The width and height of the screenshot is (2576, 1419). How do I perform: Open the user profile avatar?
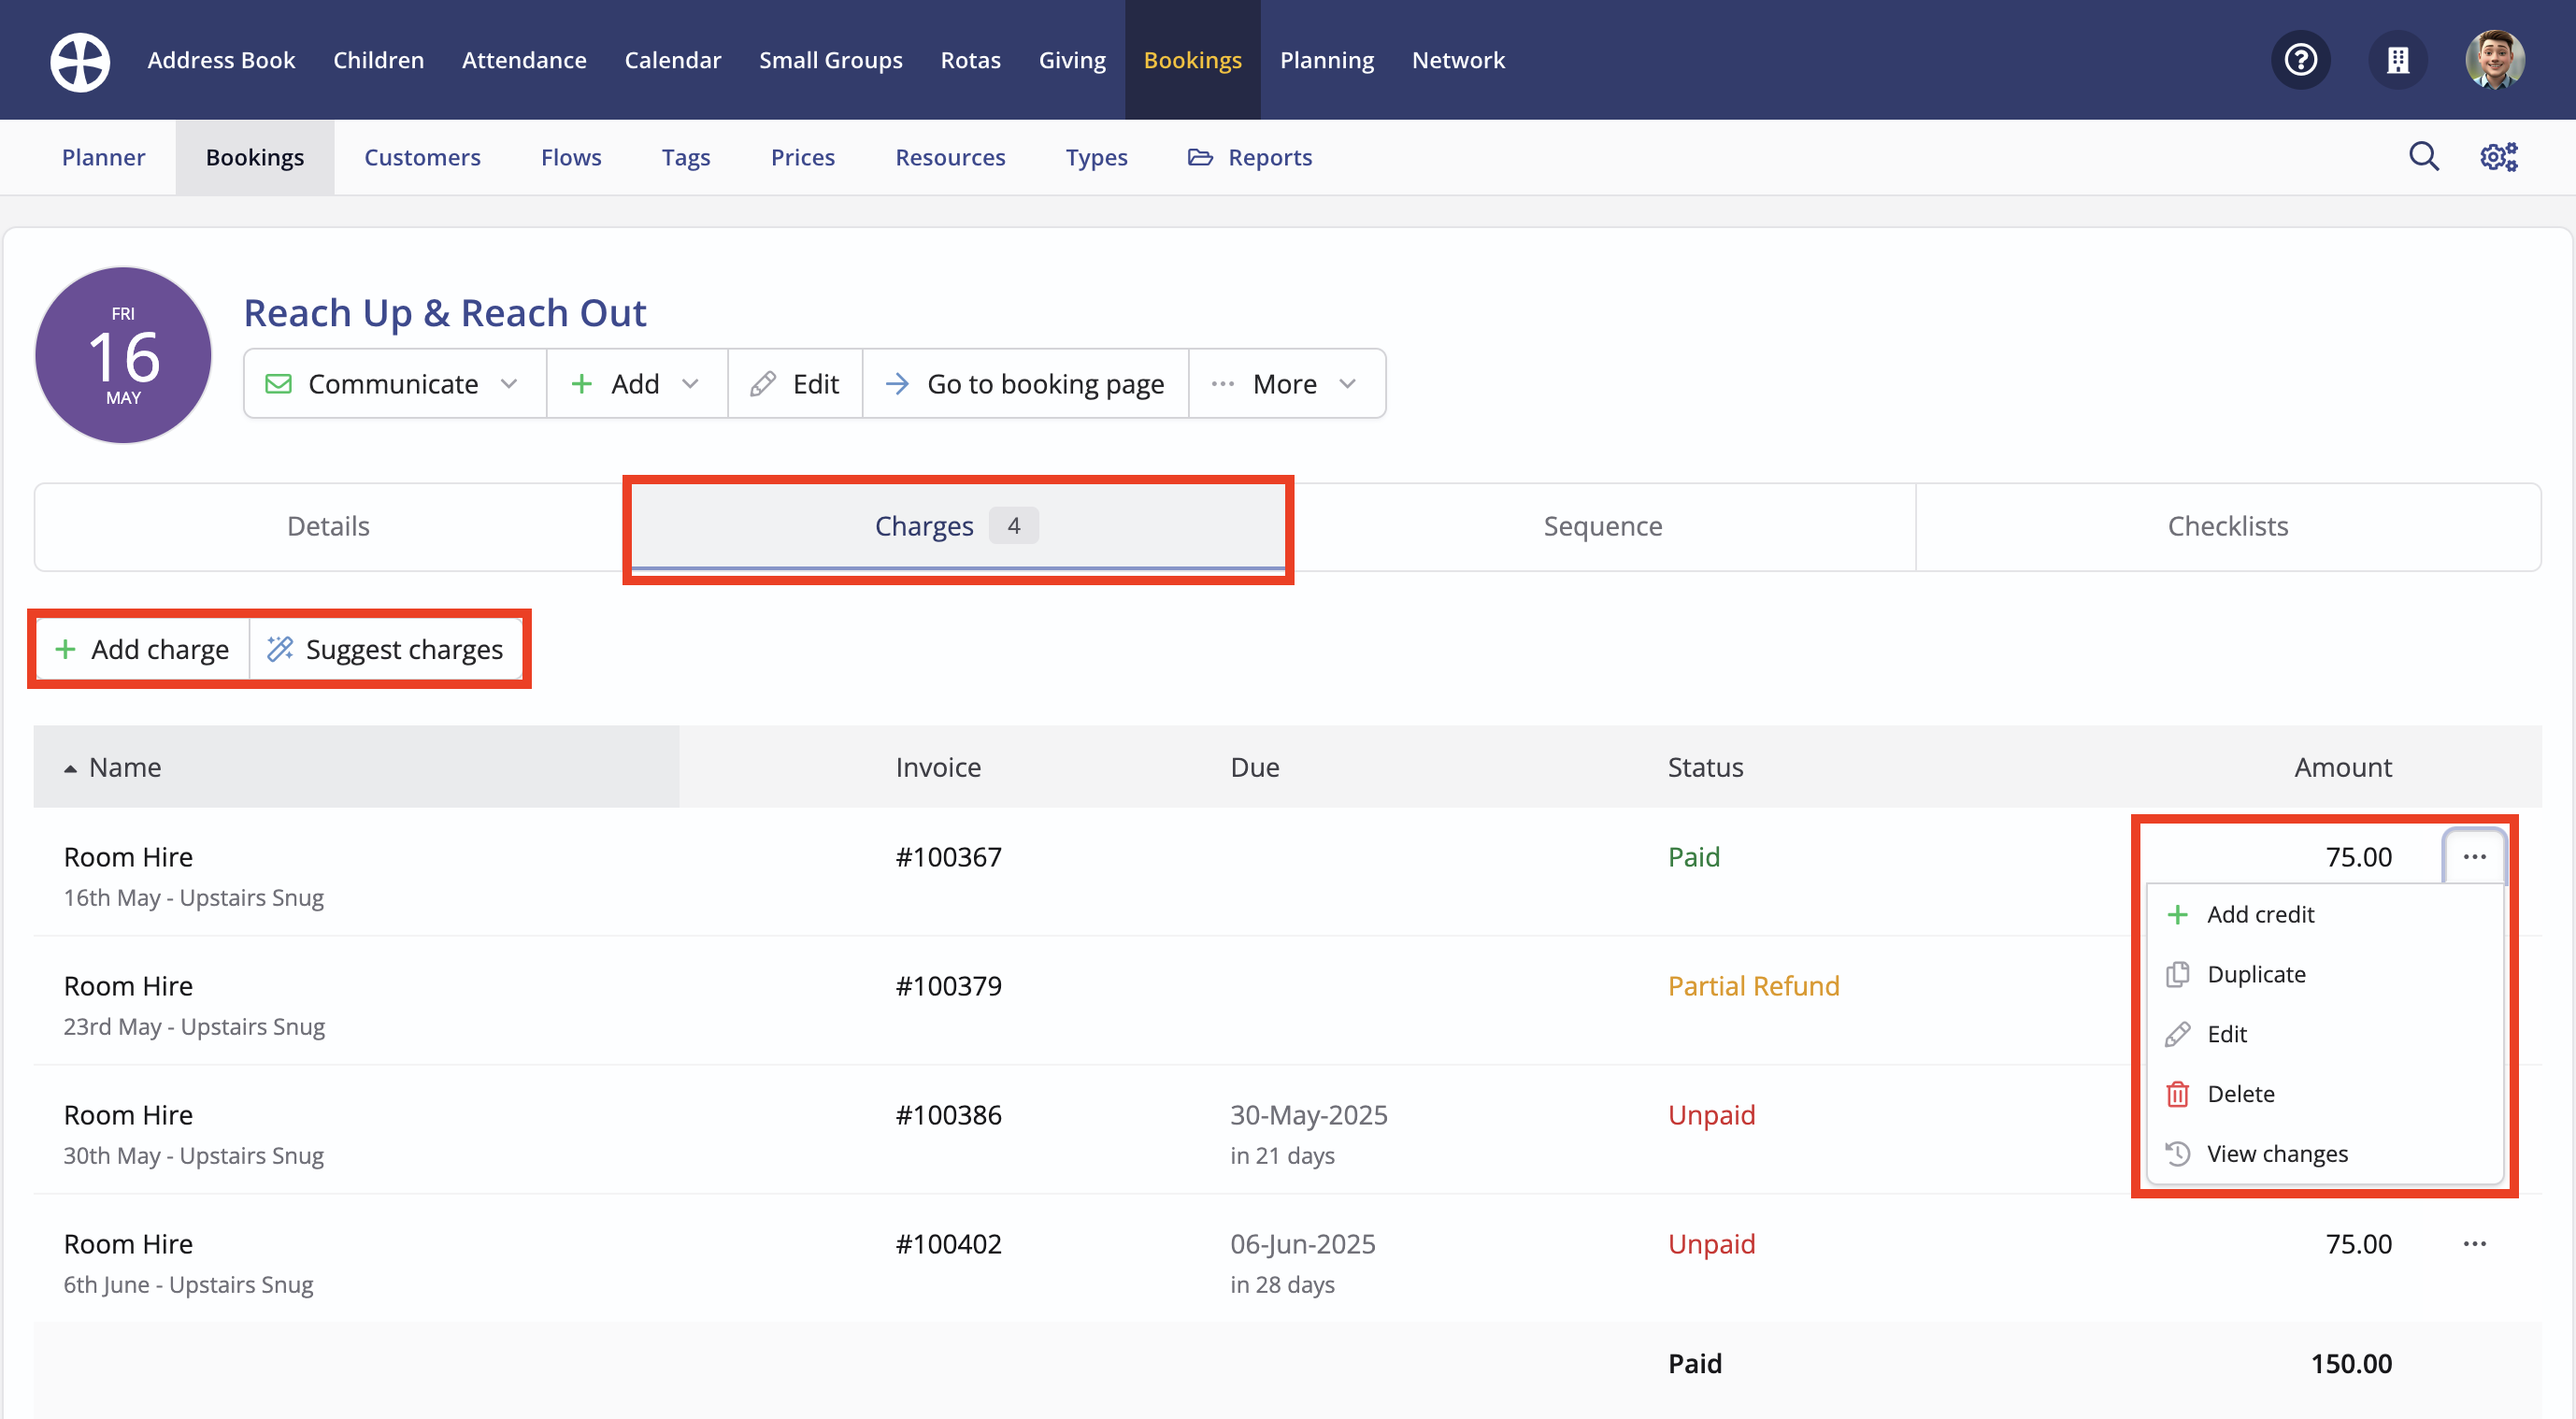(2495, 61)
